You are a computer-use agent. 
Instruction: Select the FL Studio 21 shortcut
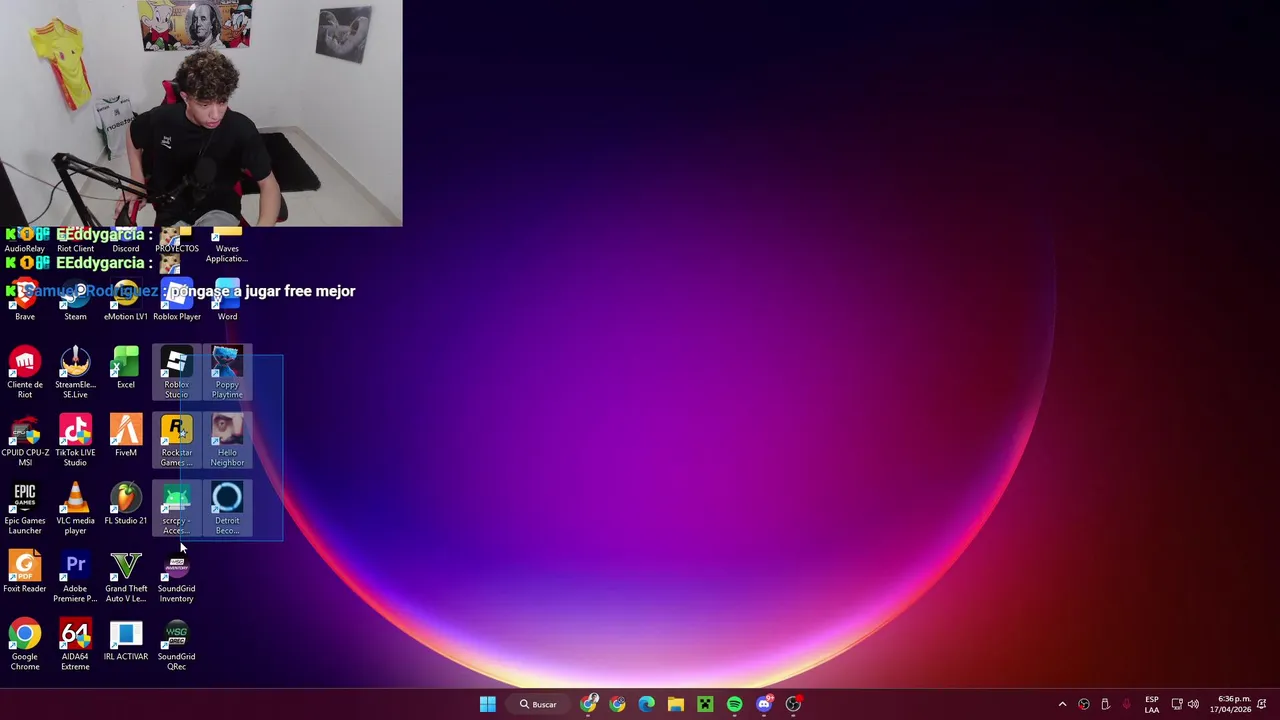click(x=126, y=504)
